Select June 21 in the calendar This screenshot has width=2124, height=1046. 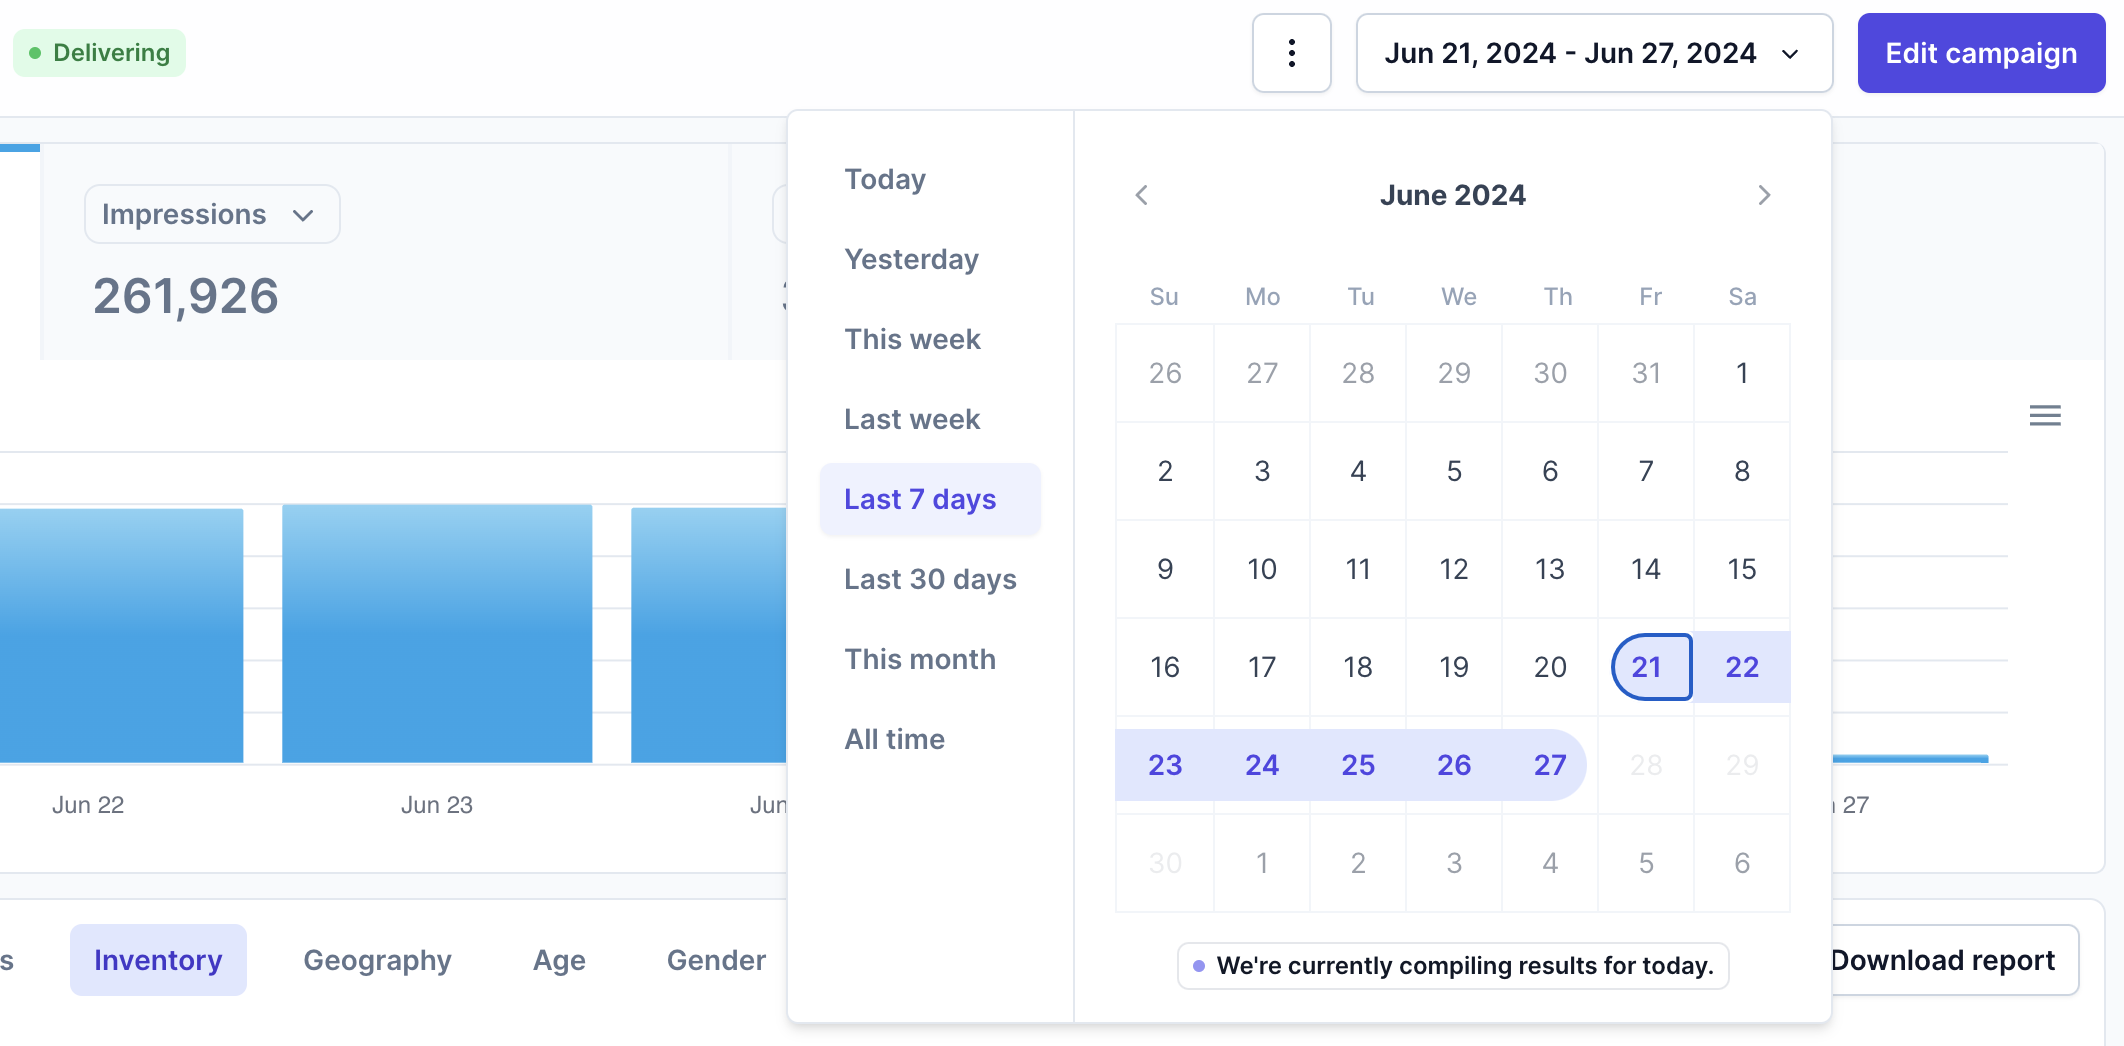coord(1646,667)
